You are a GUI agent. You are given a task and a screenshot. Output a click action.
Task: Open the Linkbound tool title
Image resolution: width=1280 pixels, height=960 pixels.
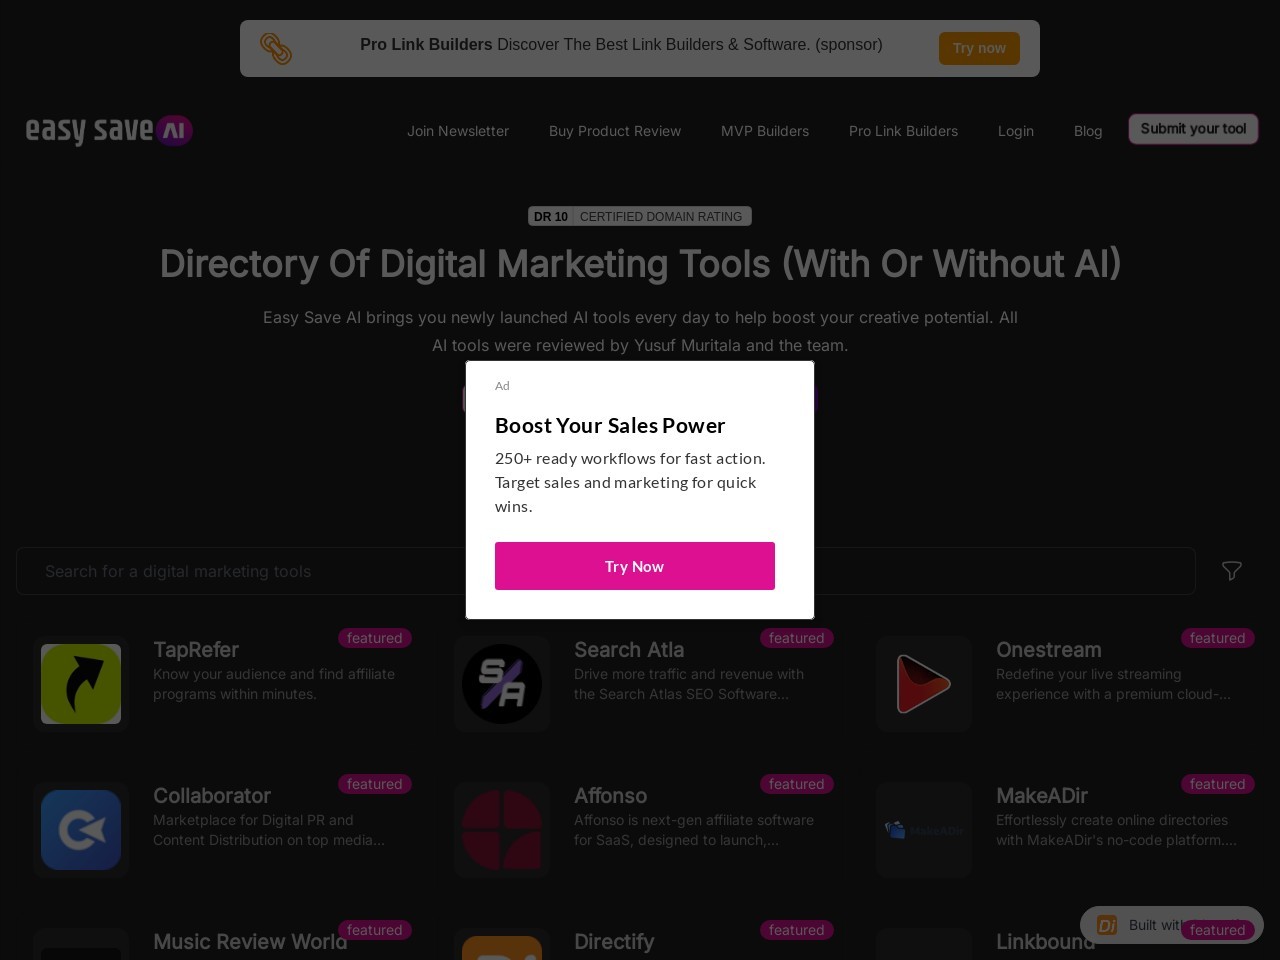pyautogui.click(x=1045, y=942)
